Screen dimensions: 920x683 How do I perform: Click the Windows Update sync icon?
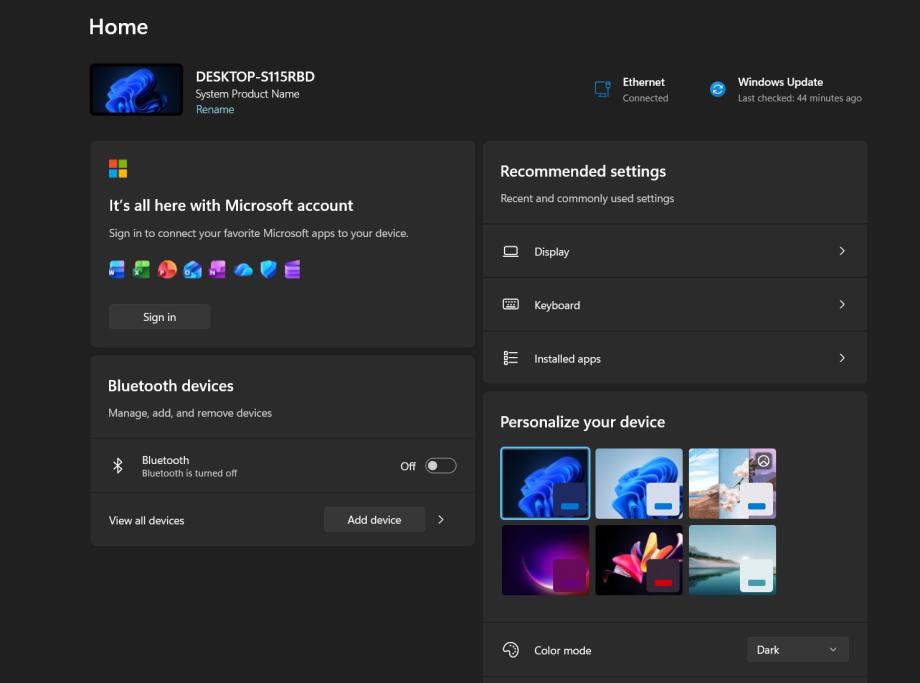click(x=717, y=90)
